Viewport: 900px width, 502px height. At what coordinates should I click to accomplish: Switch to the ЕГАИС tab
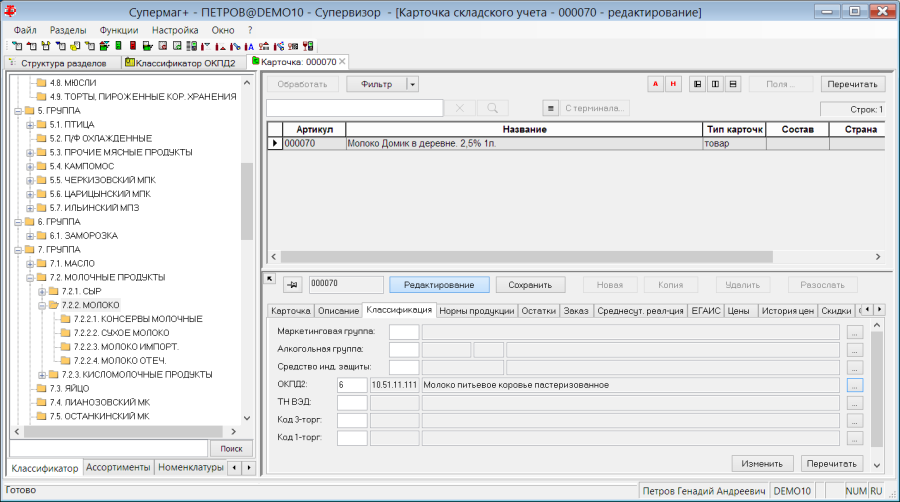(705, 310)
